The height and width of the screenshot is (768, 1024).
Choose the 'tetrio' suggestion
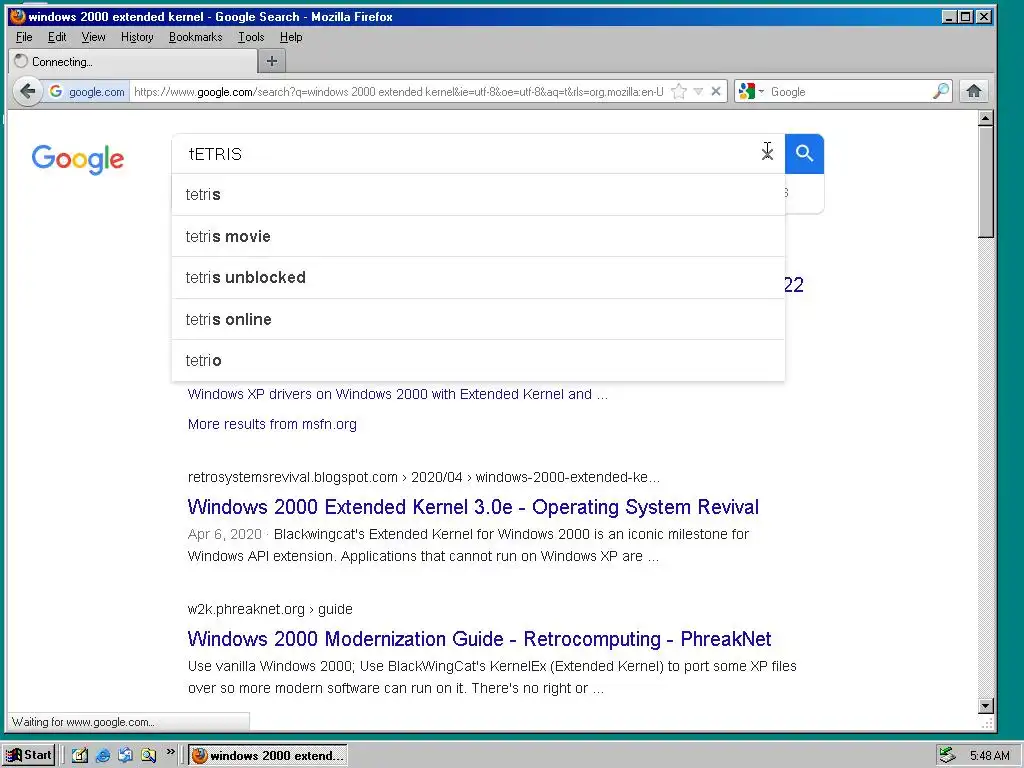(x=478, y=360)
